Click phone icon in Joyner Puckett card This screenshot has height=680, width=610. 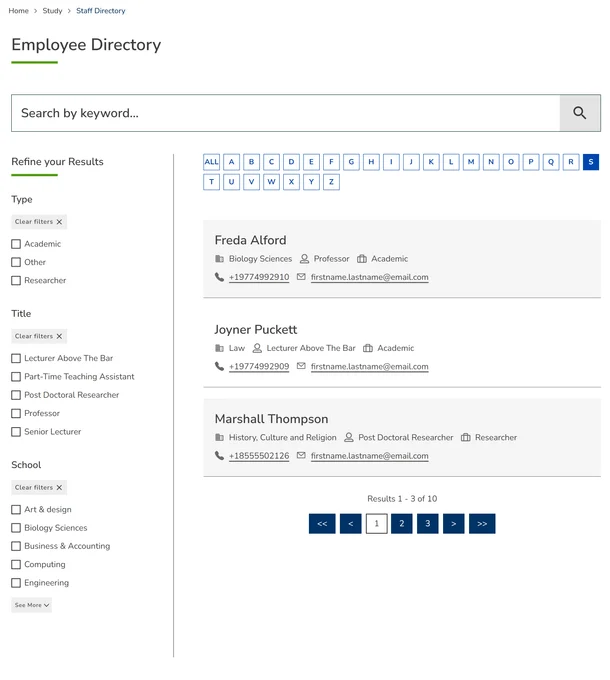click(219, 366)
